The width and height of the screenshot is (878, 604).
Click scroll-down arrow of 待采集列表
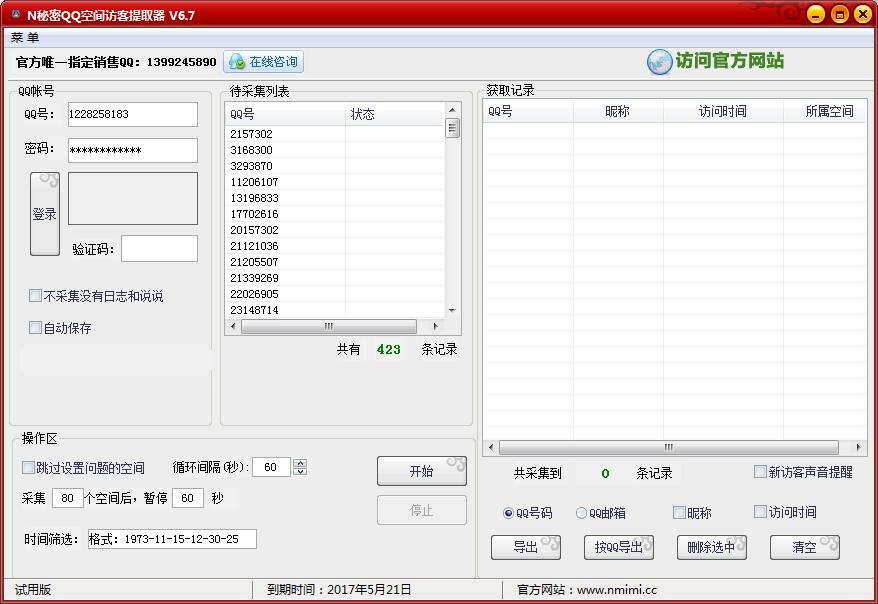coord(452,310)
